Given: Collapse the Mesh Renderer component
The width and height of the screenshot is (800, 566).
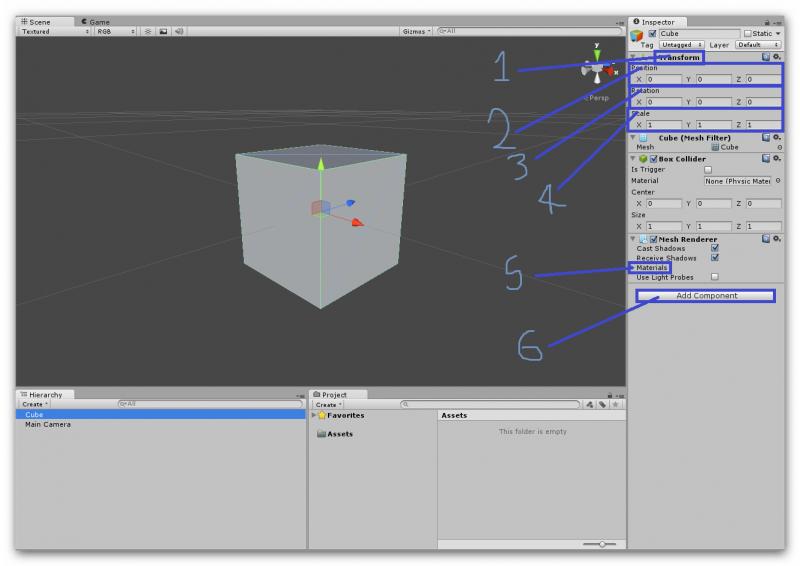Looking at the screenshot, I should [x=633, y=239].
